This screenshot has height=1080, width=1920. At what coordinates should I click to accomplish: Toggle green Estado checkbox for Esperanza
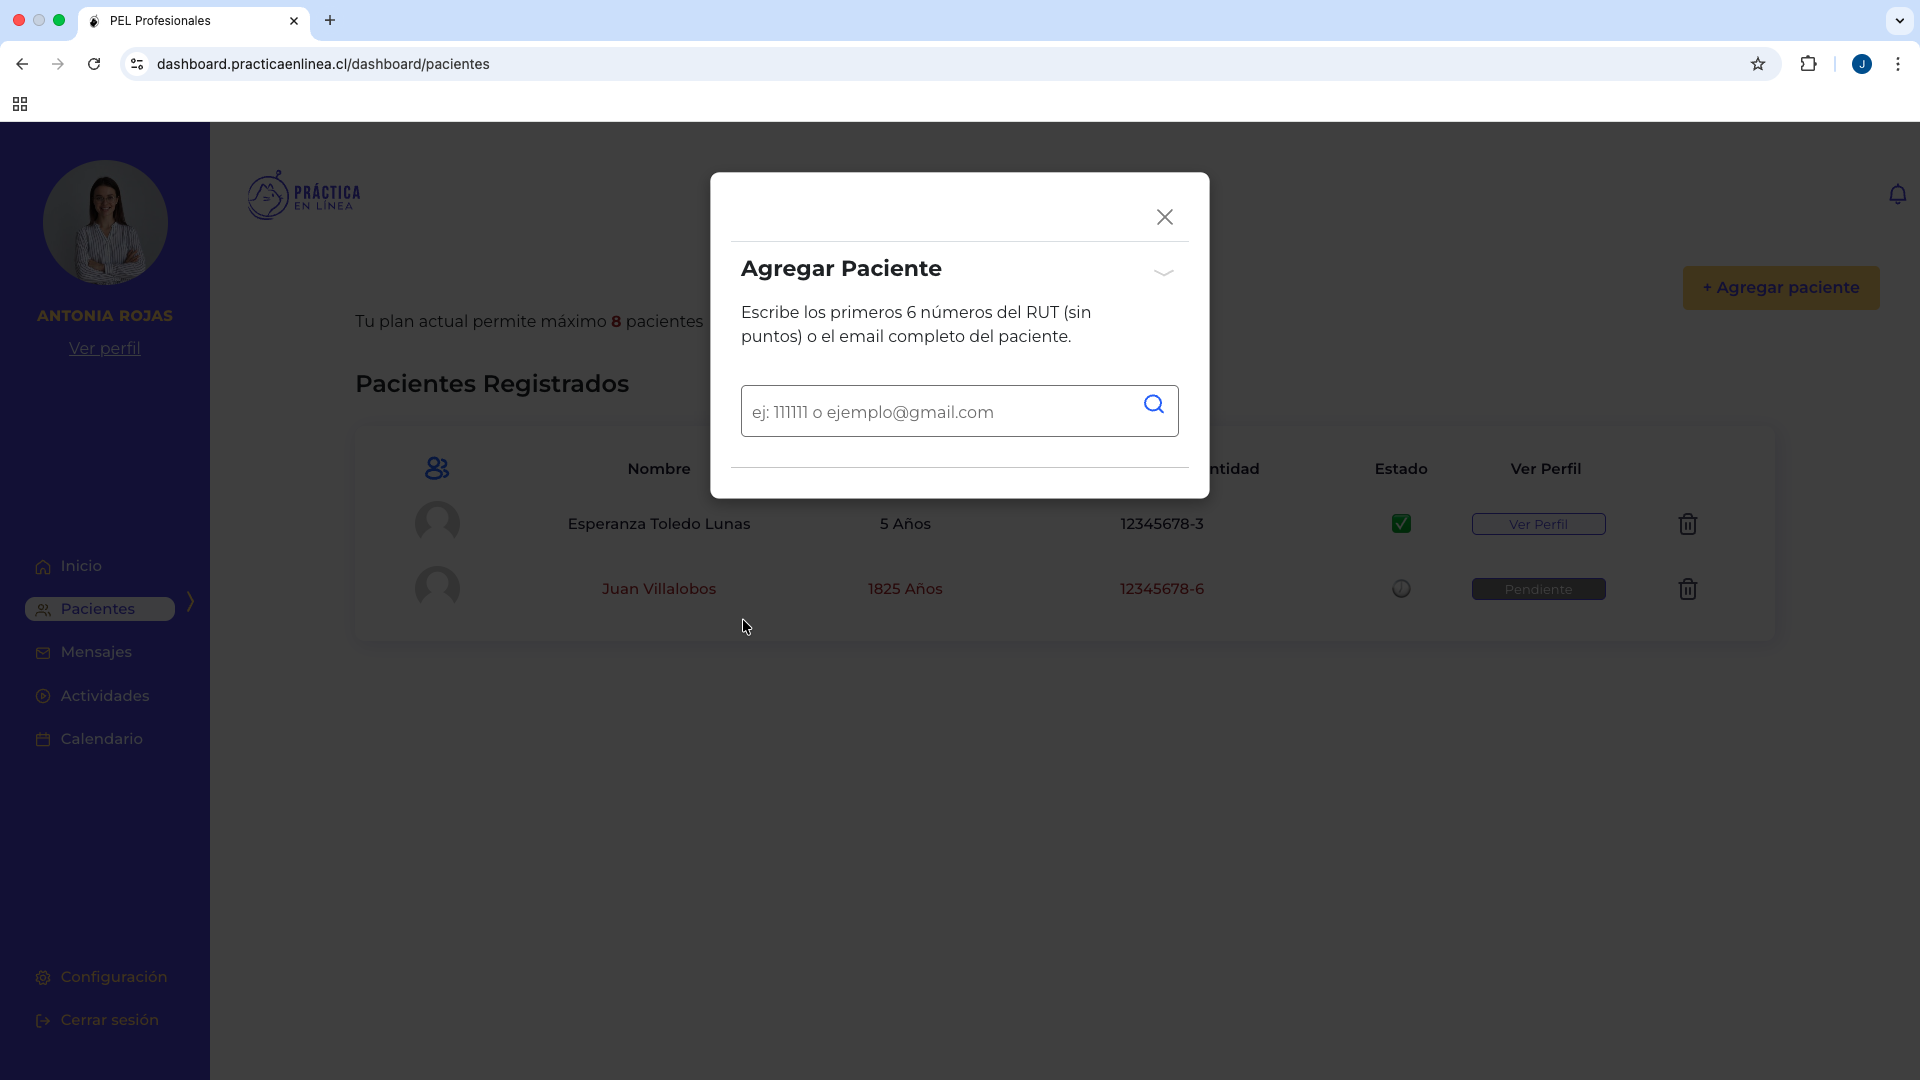click(x=1401, y=524)
